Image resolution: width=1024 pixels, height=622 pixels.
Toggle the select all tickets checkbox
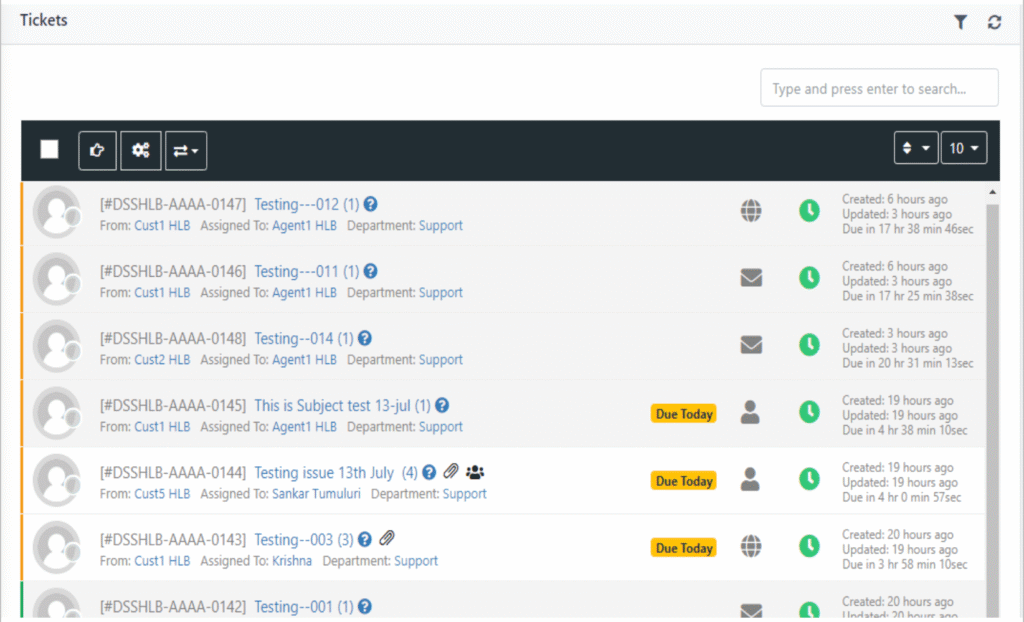(49, 149)
